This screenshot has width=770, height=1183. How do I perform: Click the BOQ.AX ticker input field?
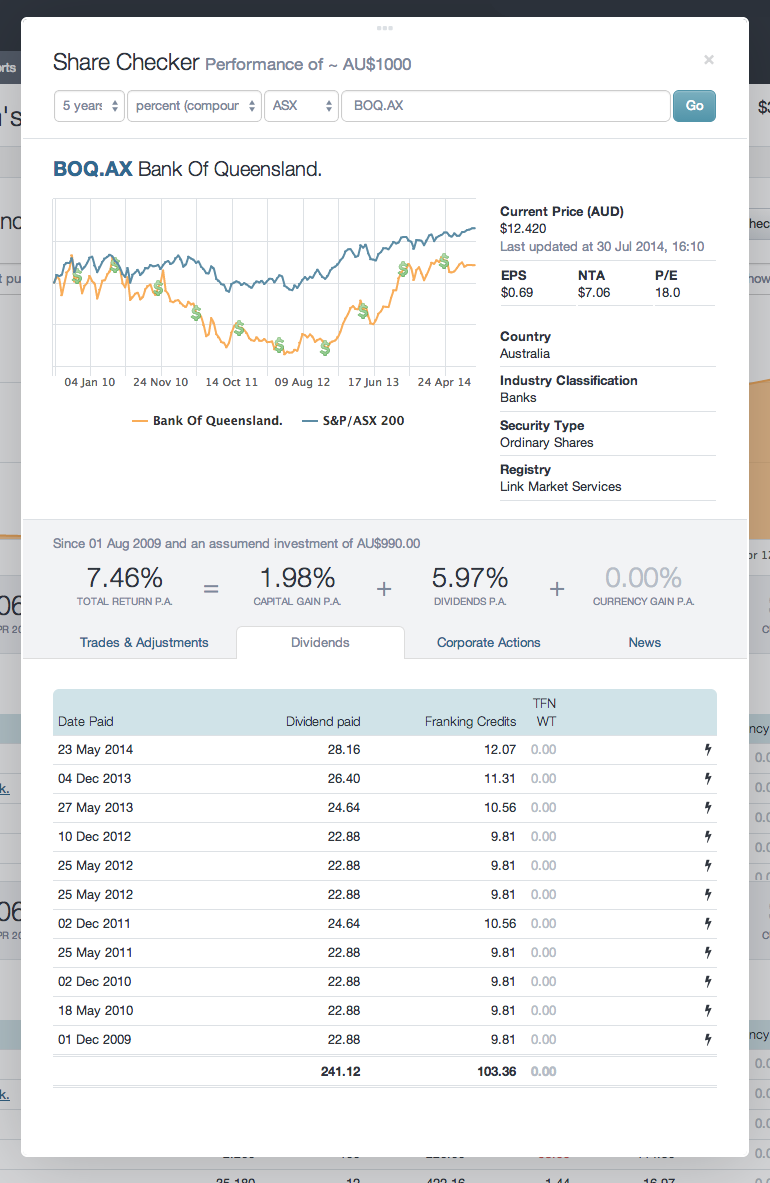point(505,105)
